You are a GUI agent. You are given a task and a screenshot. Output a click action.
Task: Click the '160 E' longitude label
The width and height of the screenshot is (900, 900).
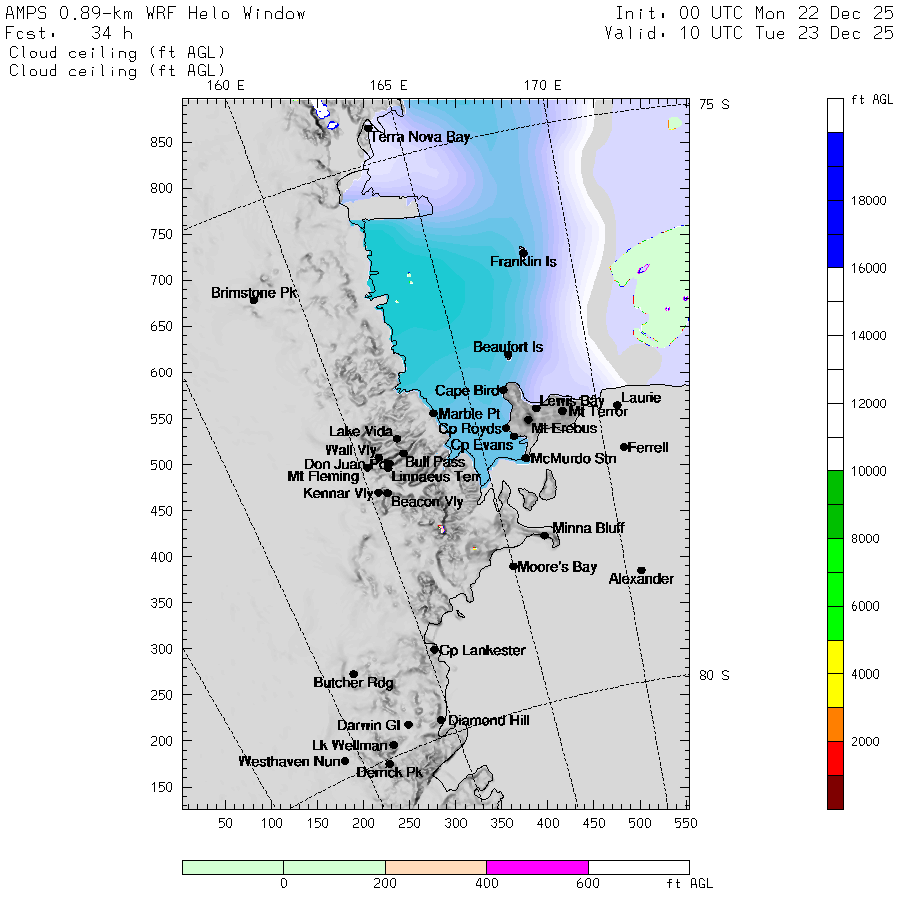(226, 86)
